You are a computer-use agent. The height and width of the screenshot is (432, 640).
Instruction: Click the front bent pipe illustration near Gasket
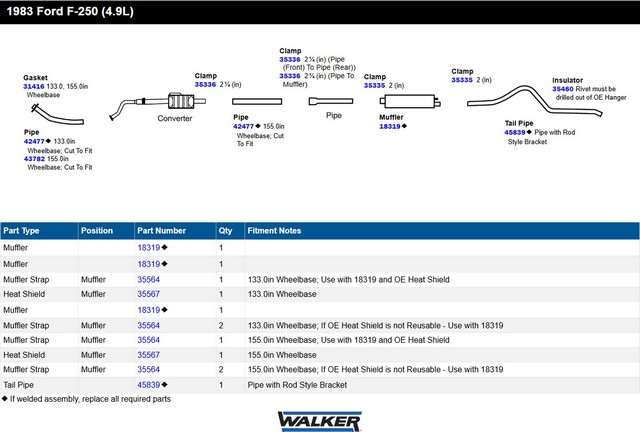click(58, 114)
